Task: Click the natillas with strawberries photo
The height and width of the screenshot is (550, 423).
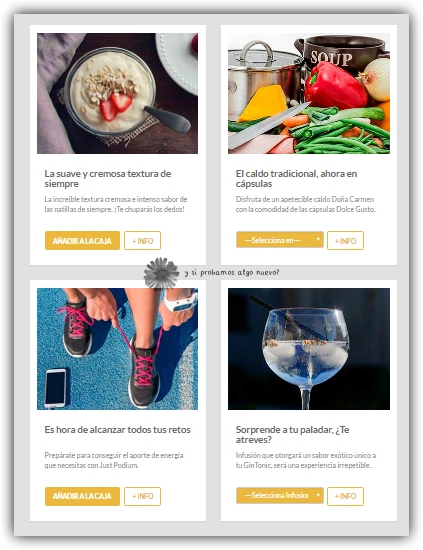Action: 118,93
